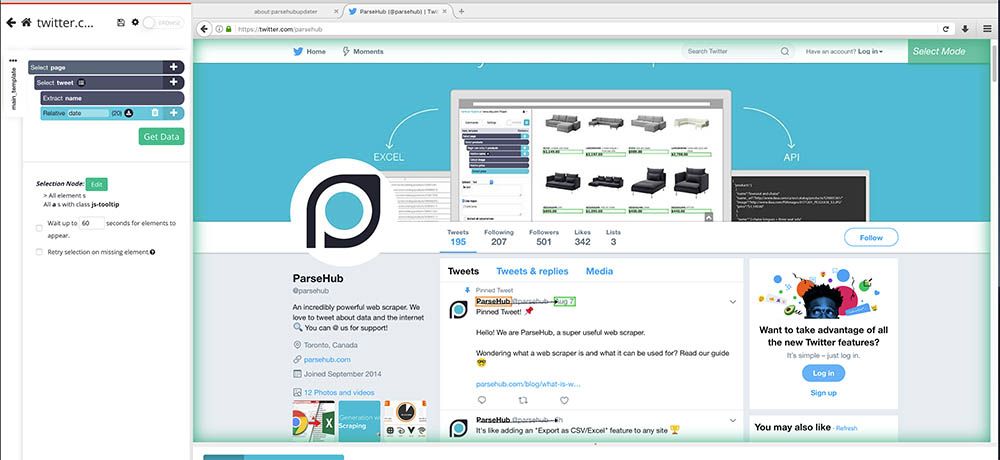Viewport: 1000px width, 460px height.
Task: Delete Relative date command with trash icon
Action: [155, 113]
